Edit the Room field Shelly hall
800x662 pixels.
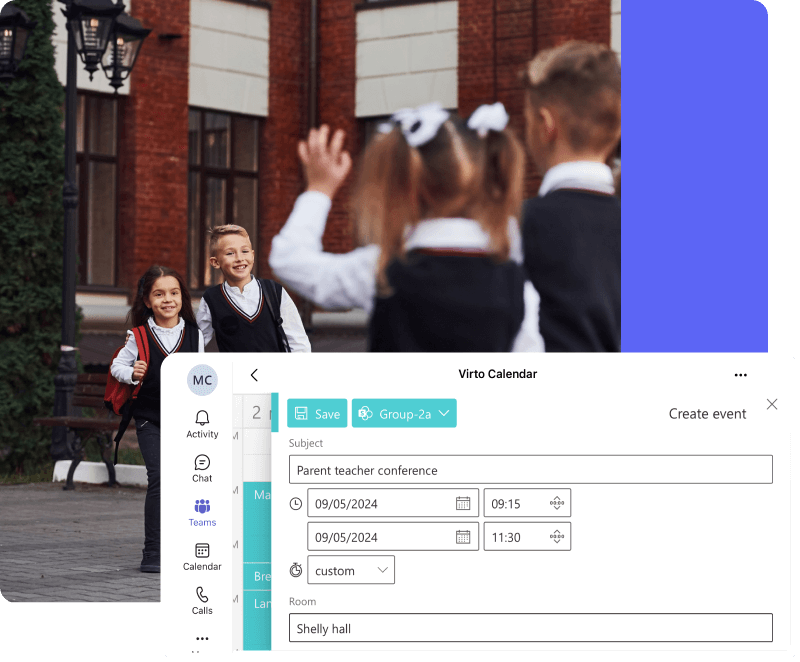pyautogui.click(x=532, y=629)
